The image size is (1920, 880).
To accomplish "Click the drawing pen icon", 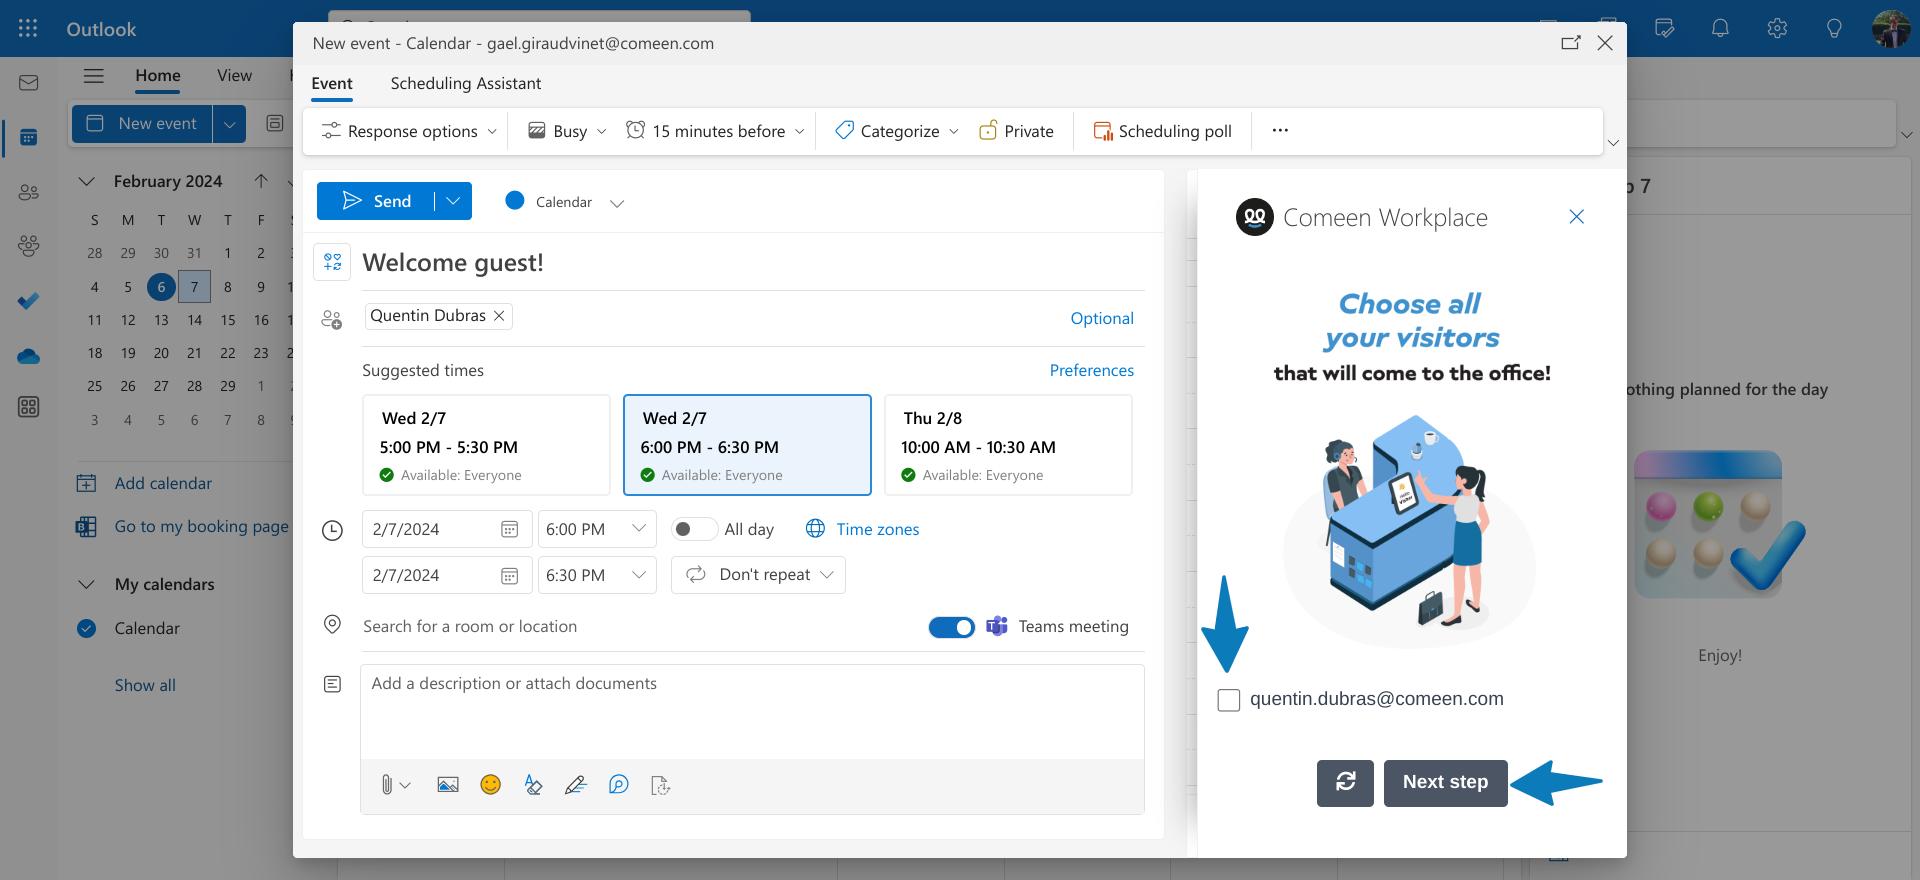I will [x=575, y=785].
